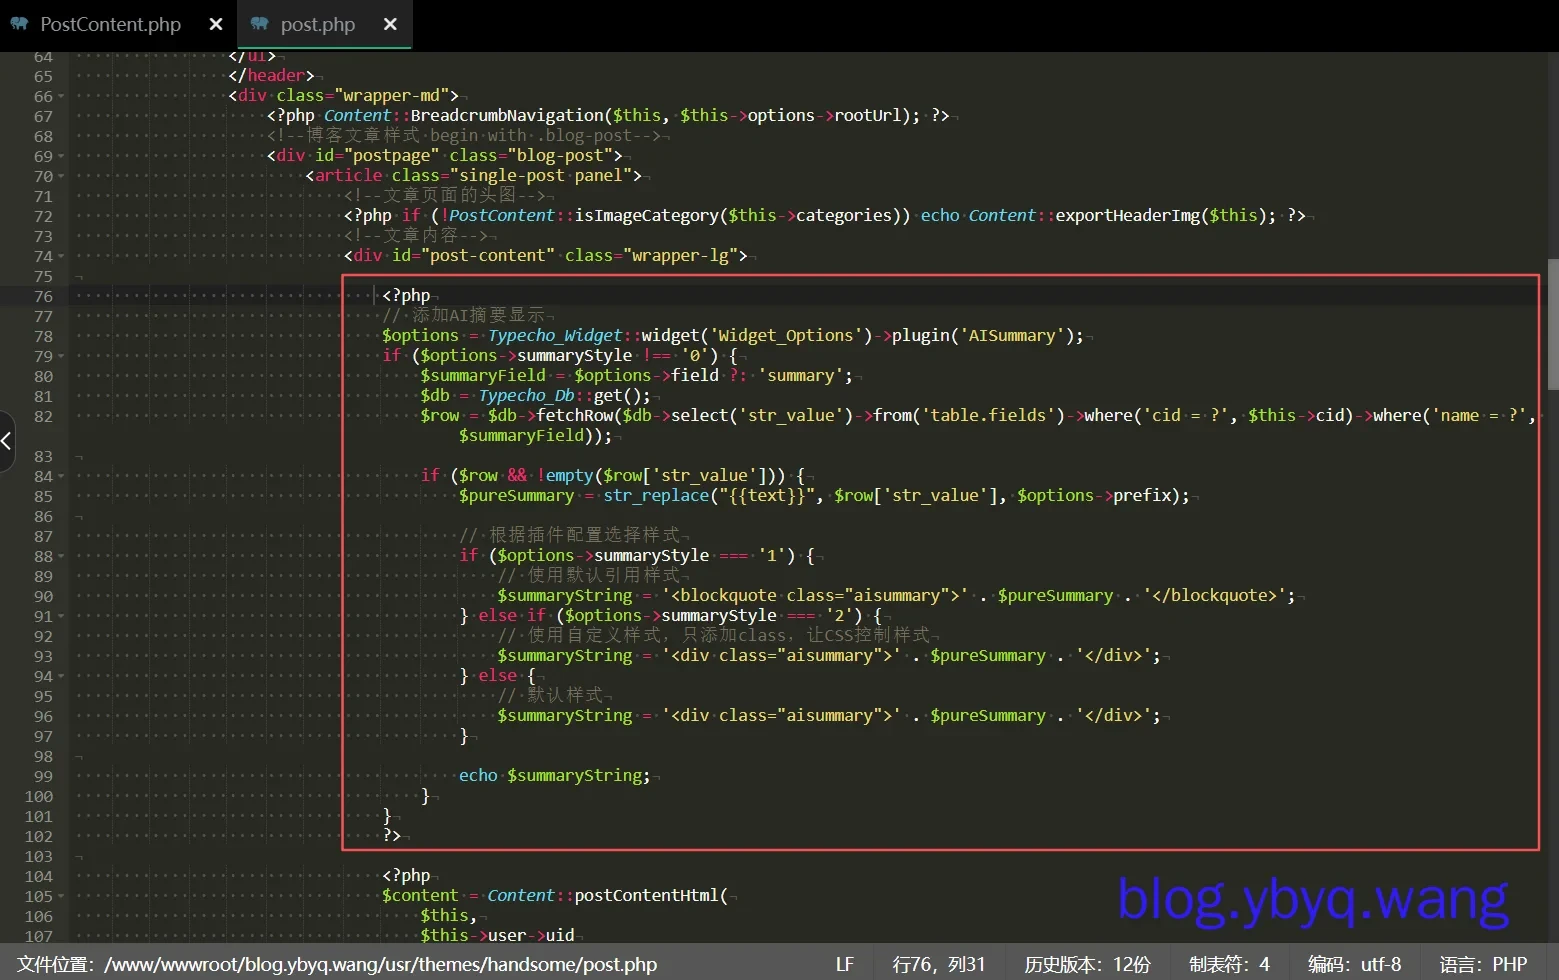Place cursor on '<?php' at line 76

pos(406,296)
